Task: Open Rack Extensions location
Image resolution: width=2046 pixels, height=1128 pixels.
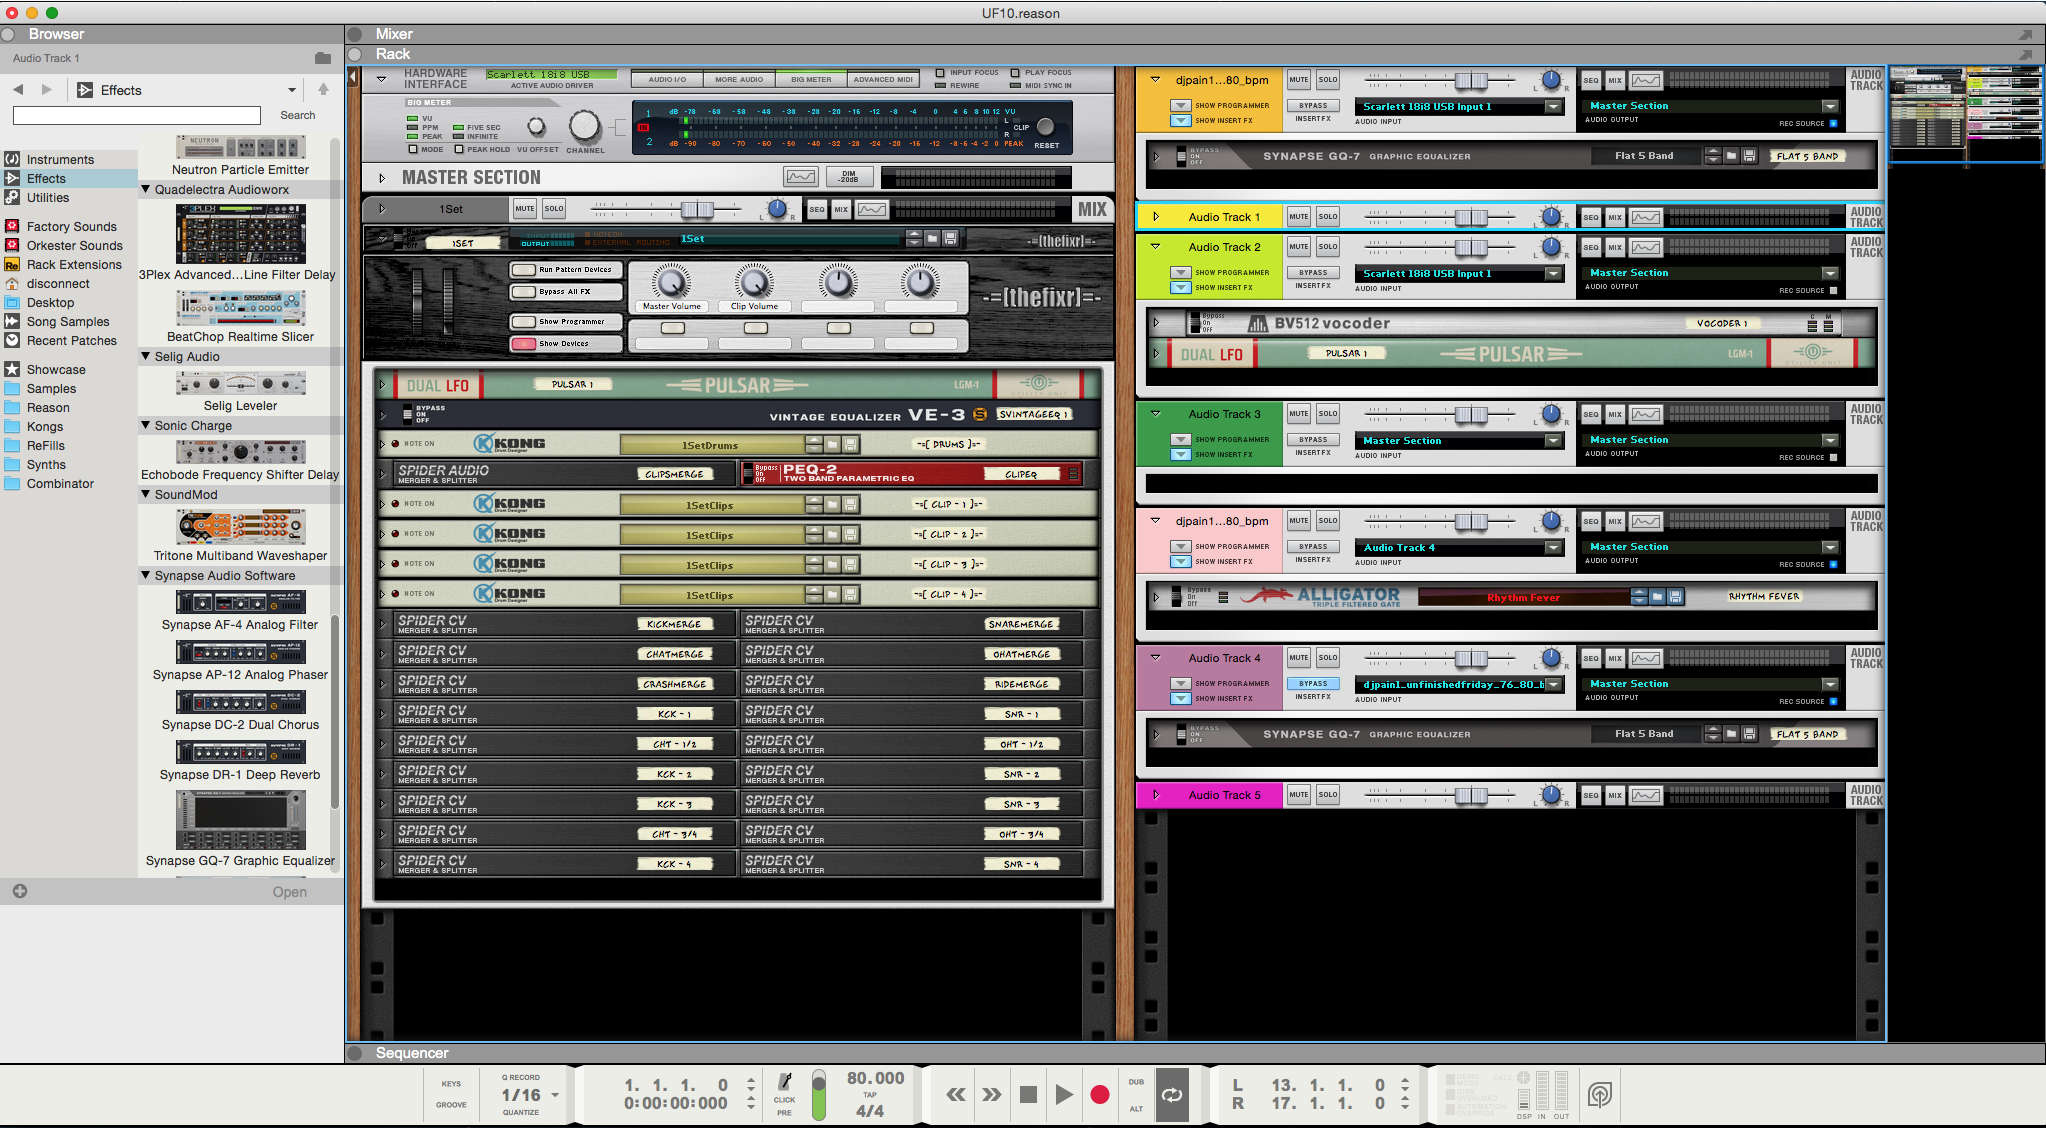Action: pos(74,265)
